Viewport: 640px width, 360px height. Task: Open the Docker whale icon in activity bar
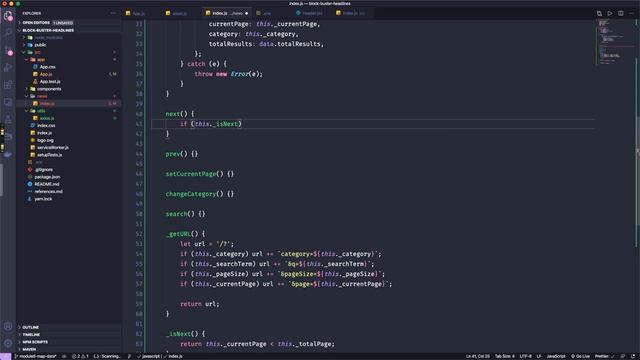[8, 154]
